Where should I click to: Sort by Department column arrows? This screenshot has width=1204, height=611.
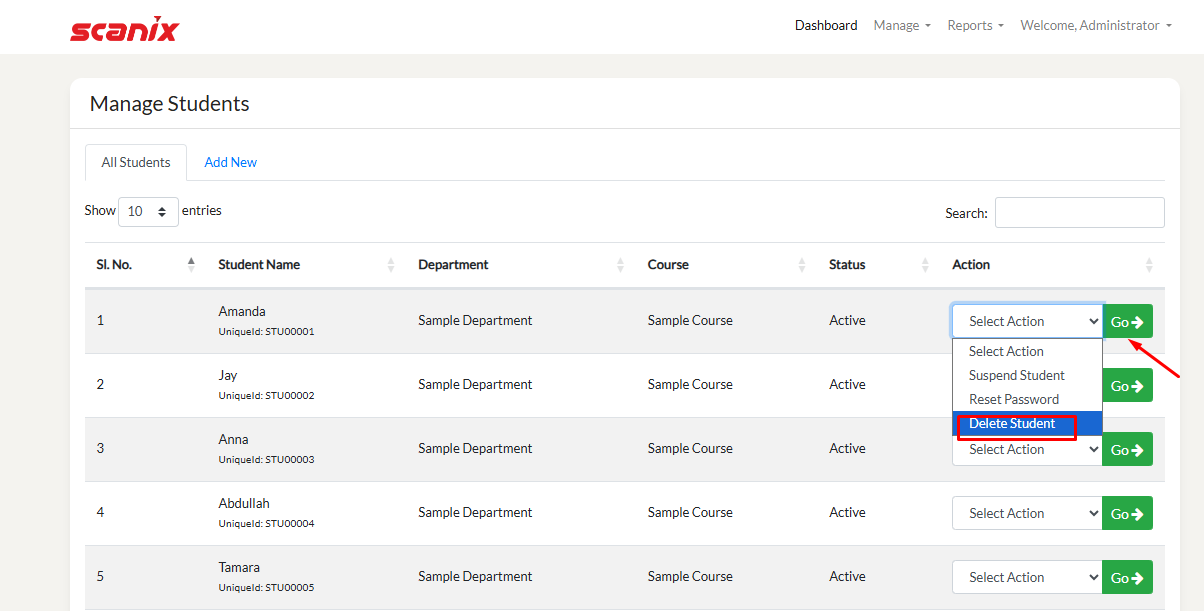pyautogui.click(x=620, y=265)
